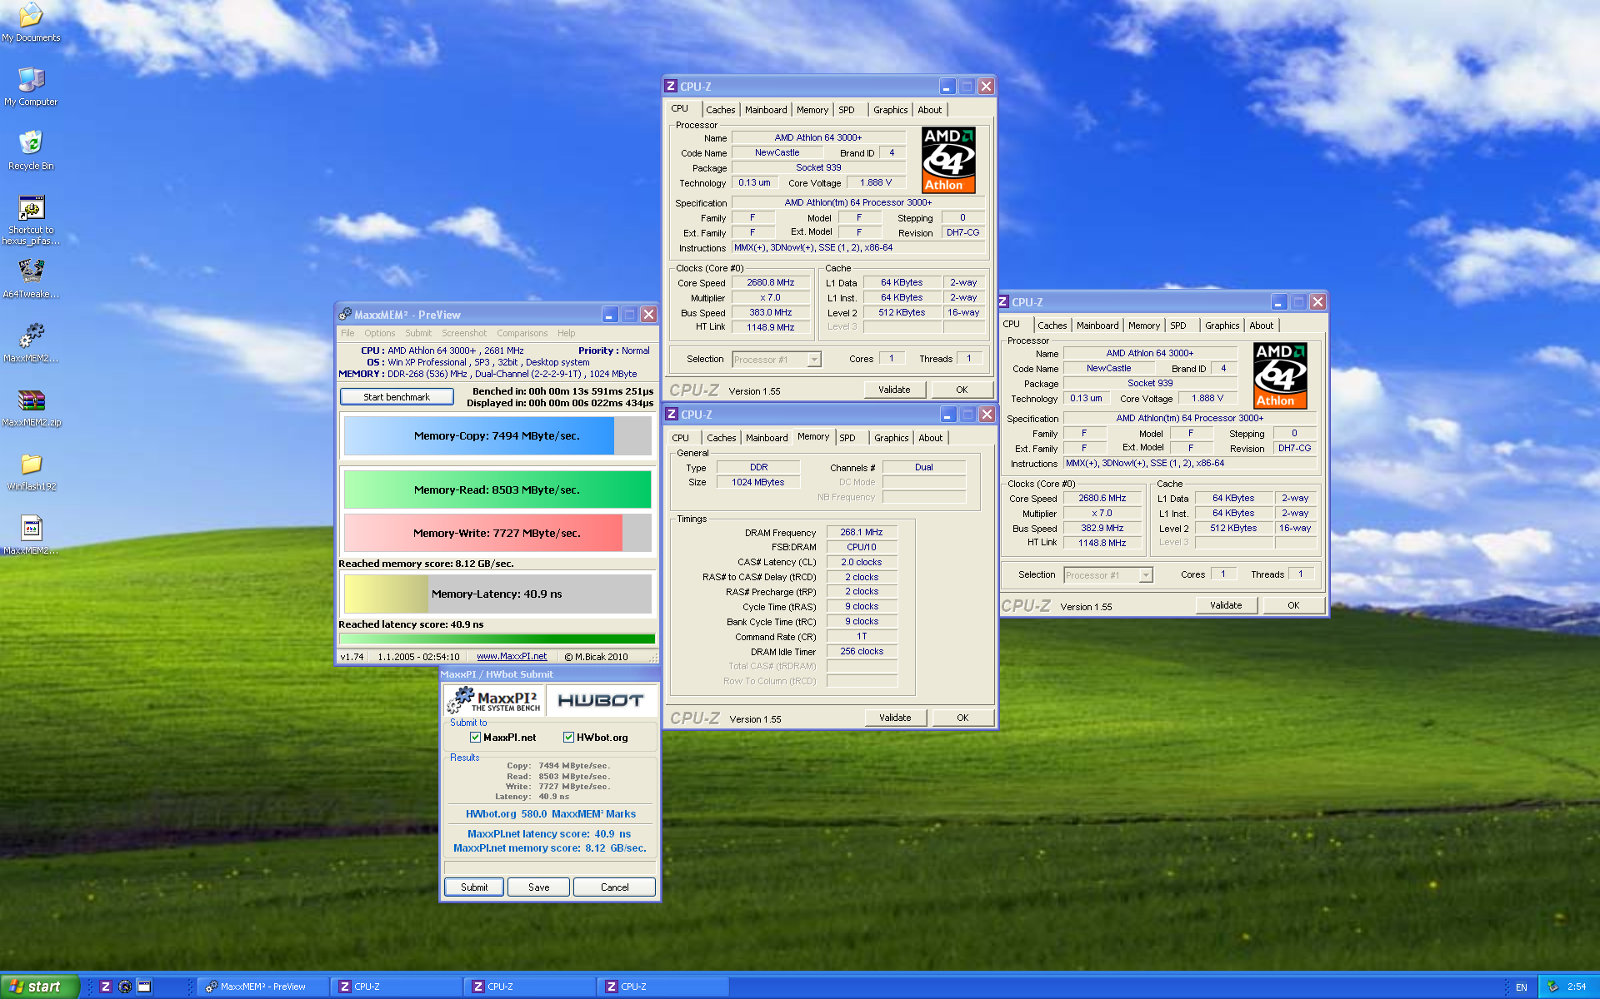Click Validate in top CPU-Z window

(x=894, y=390)
